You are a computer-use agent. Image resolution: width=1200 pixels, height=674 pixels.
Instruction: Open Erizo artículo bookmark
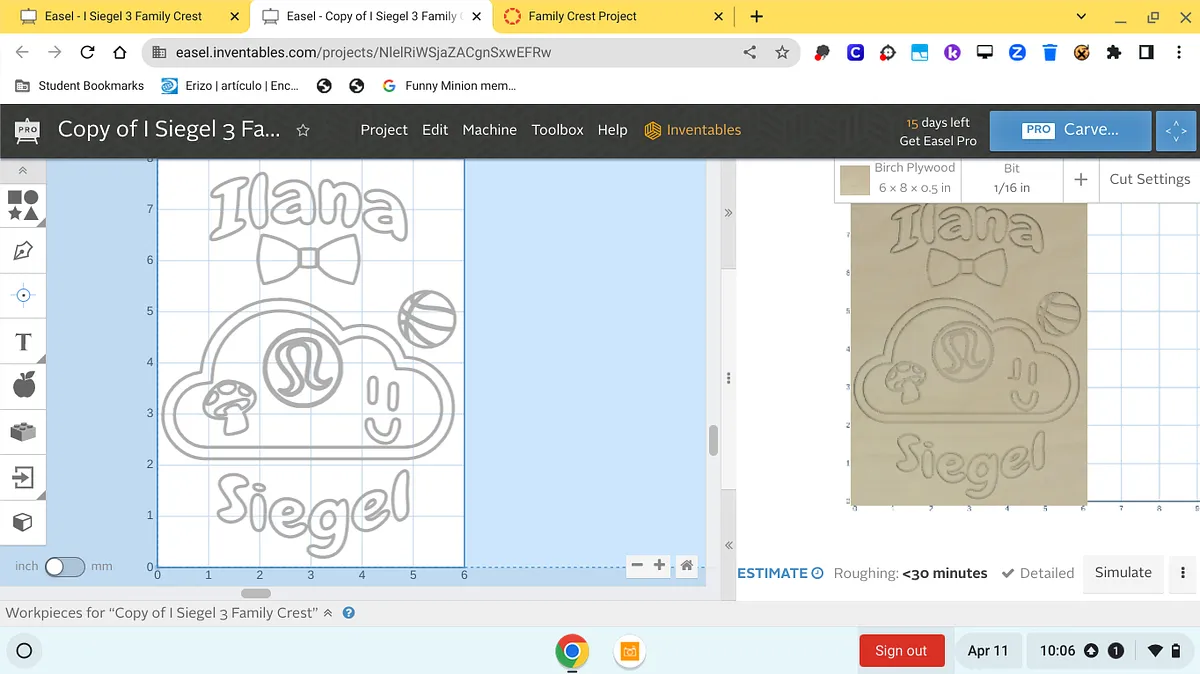[230, 86]
